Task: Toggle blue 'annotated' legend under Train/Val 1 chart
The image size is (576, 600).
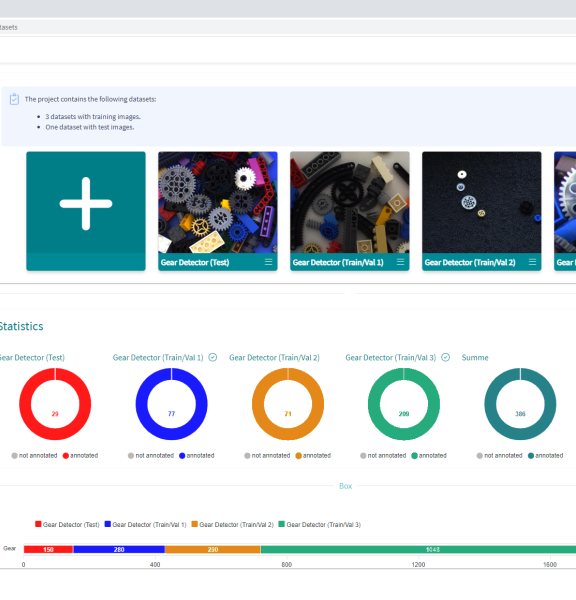Action: tap(197, 456)
